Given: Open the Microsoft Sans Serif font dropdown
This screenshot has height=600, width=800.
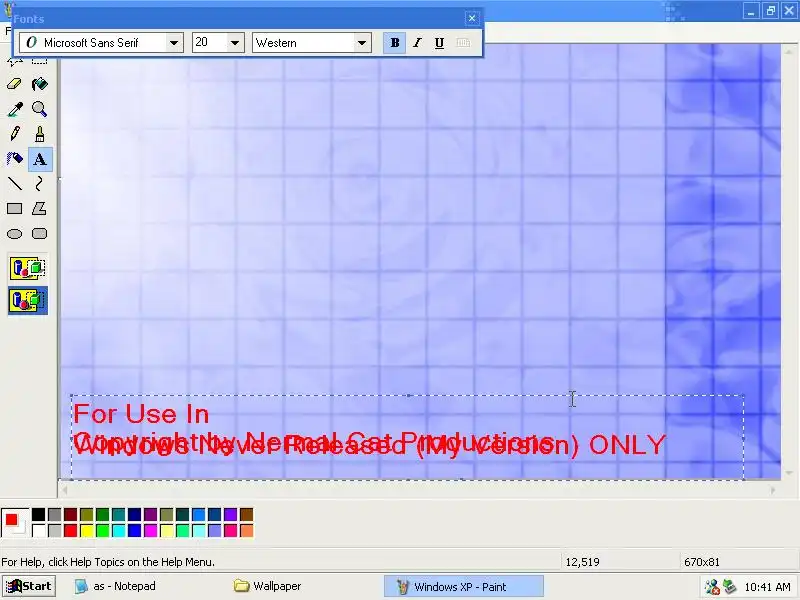Looking at the screenshot, I should pos(173,43).
